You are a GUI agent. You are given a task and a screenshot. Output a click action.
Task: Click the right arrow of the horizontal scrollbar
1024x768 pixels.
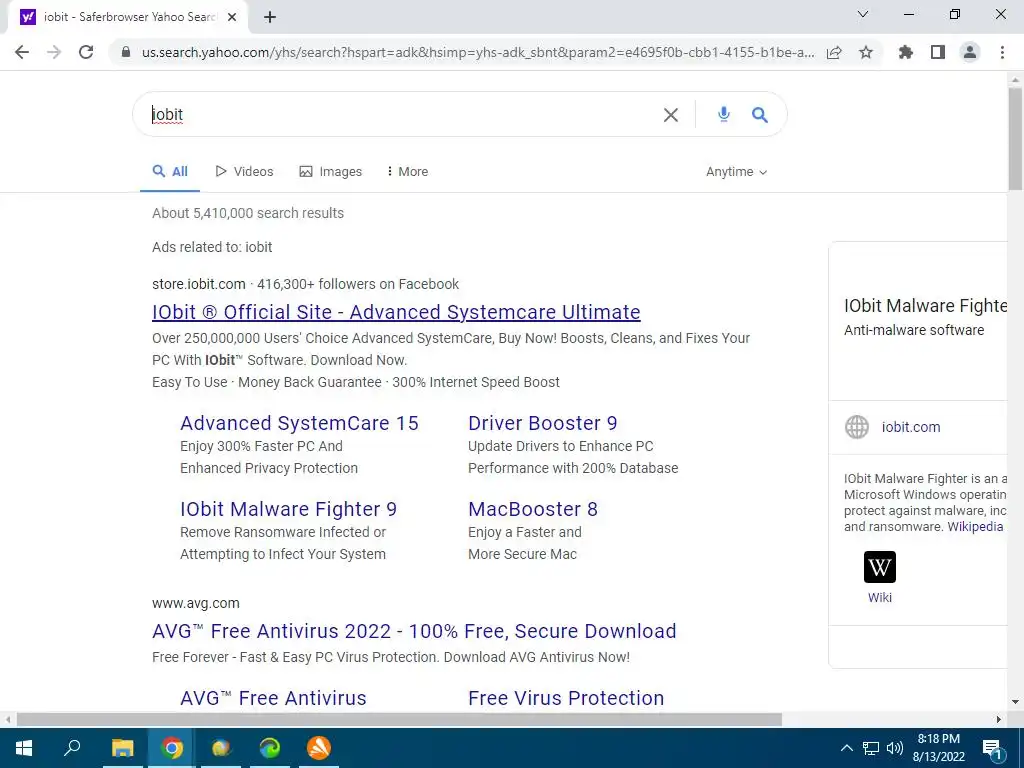(999, 720)
